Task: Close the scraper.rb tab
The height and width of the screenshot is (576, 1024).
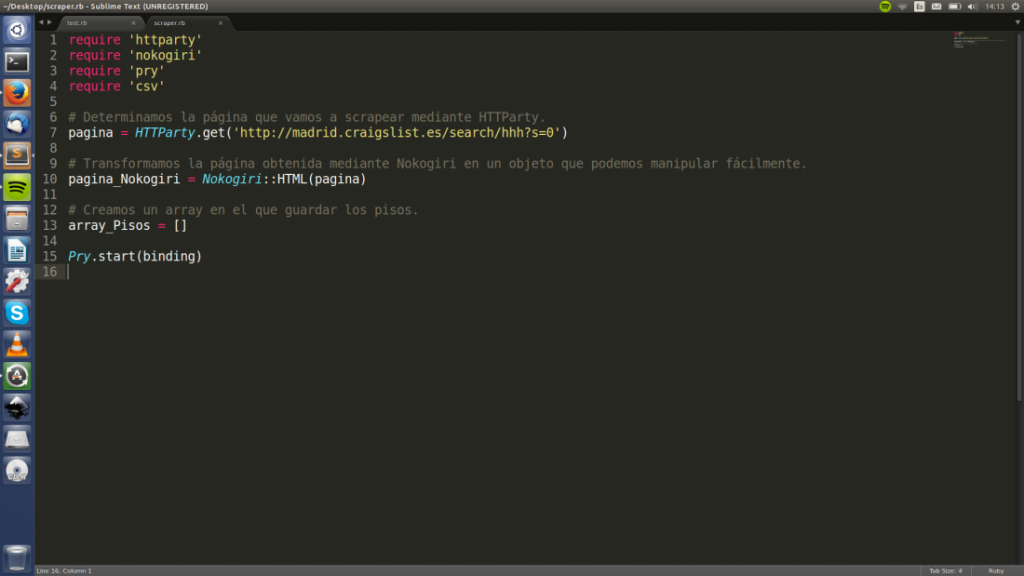Action: (x=220, y=22)
